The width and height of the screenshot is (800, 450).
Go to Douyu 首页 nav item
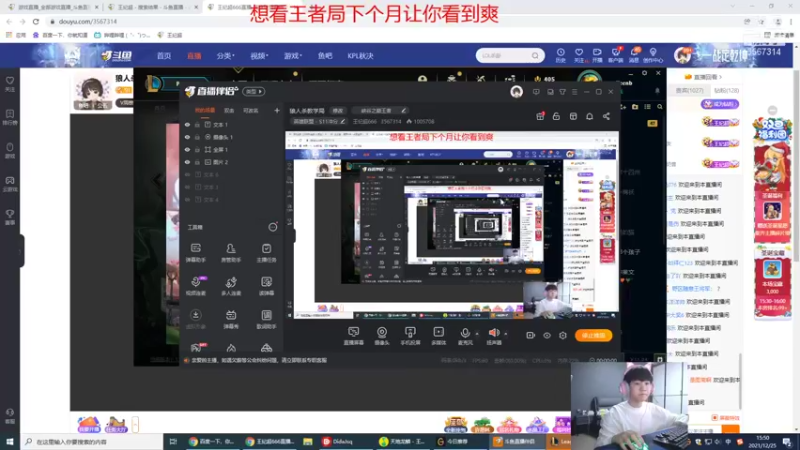point(164,56)
